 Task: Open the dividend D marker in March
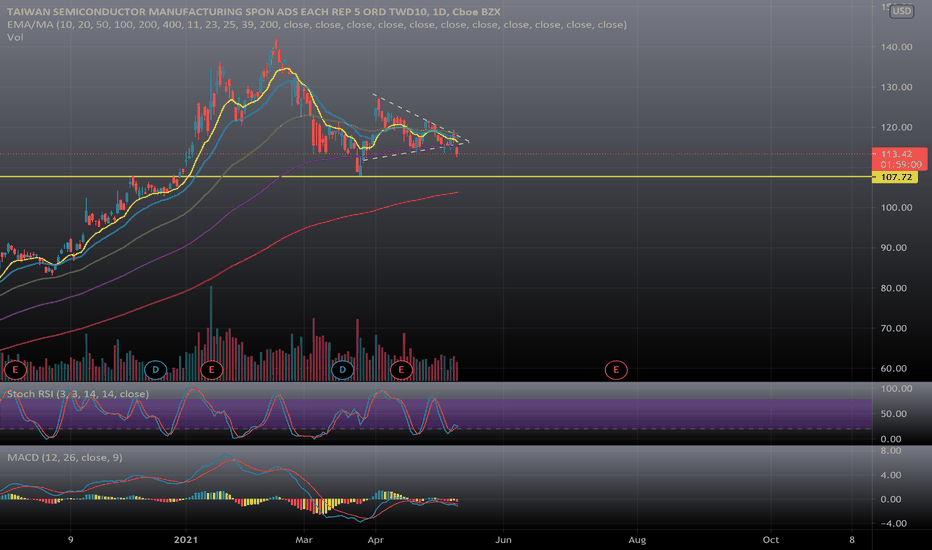342,370
